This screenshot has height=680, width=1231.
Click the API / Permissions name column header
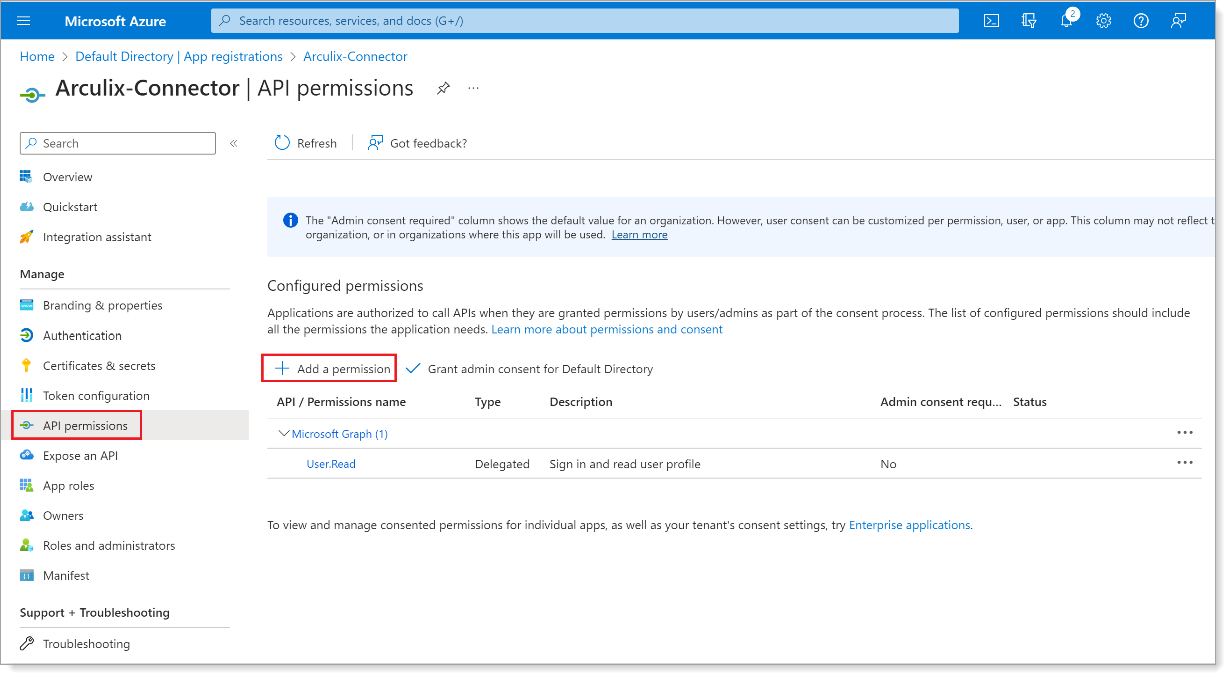click(x=341, y=402)
